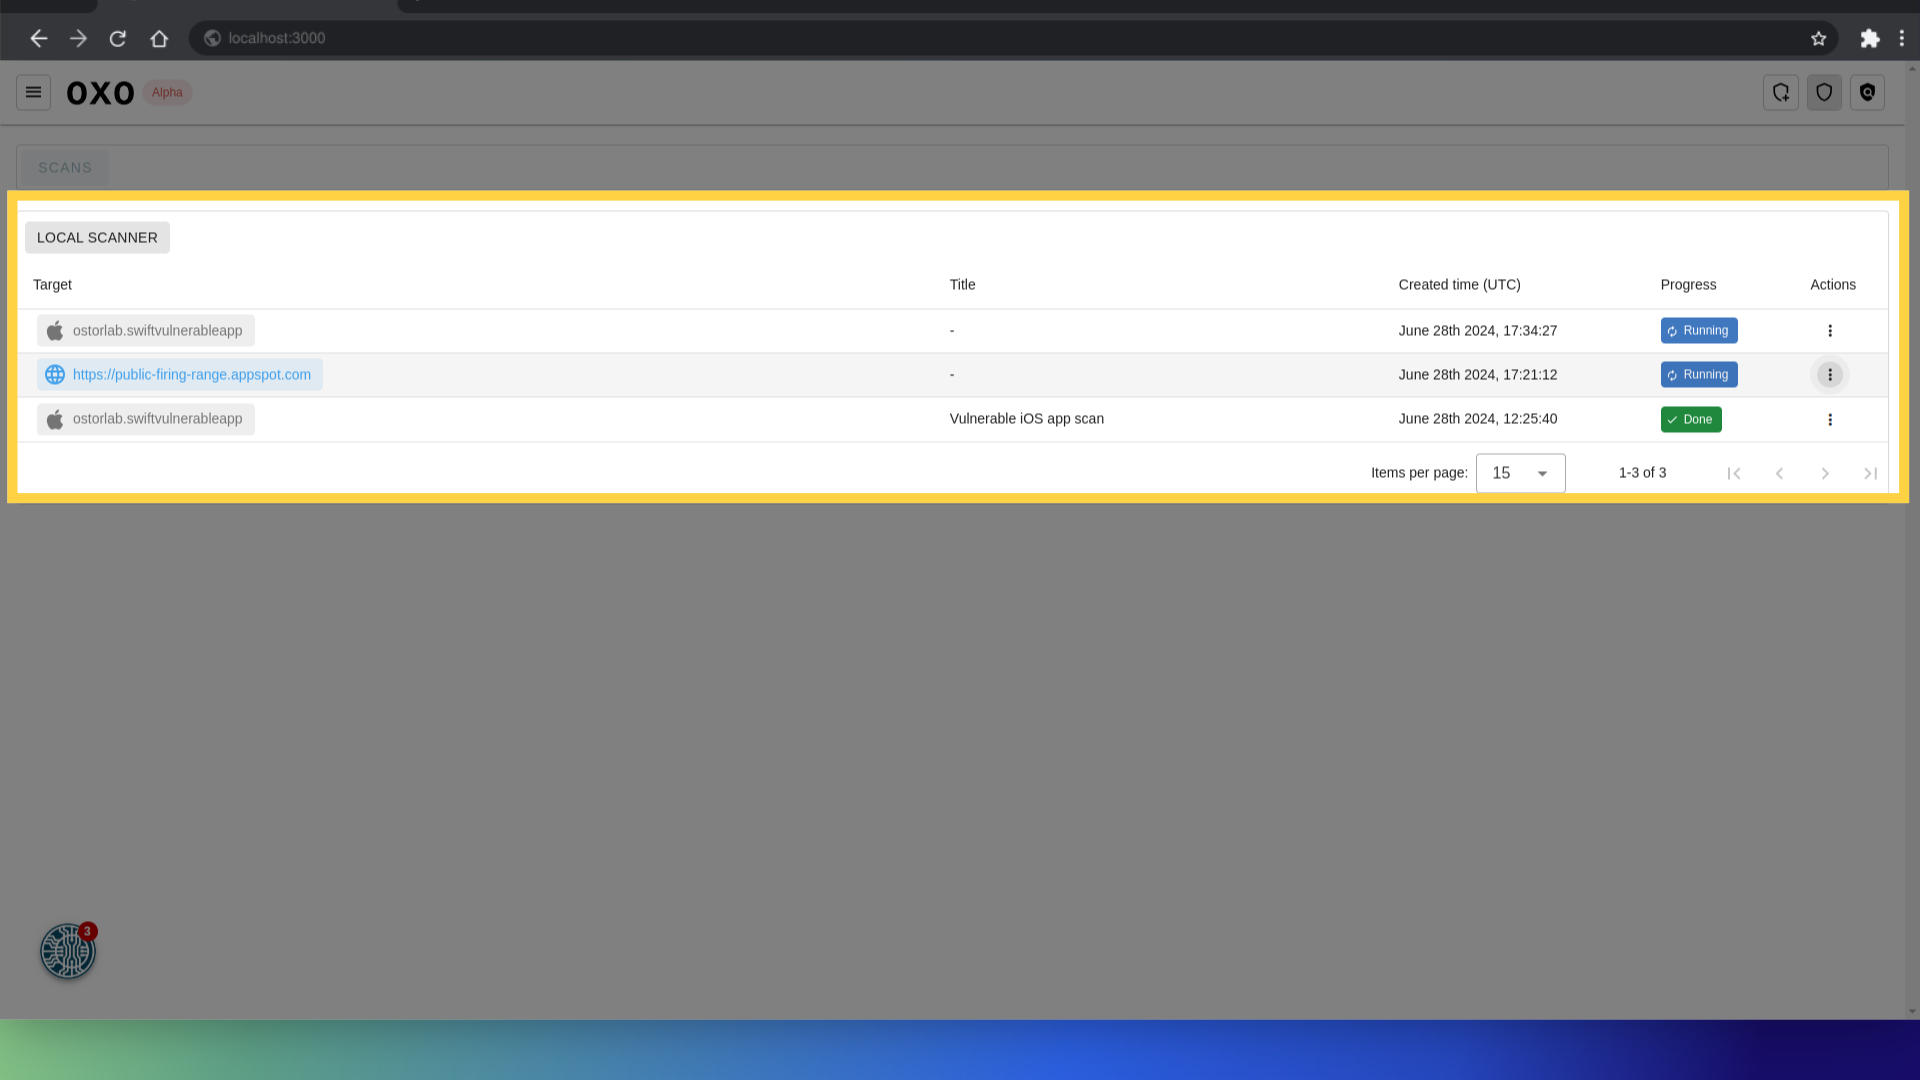The image size is (1920, 1080).
Task: Click the browser back arrow
Action: [39, 38]
